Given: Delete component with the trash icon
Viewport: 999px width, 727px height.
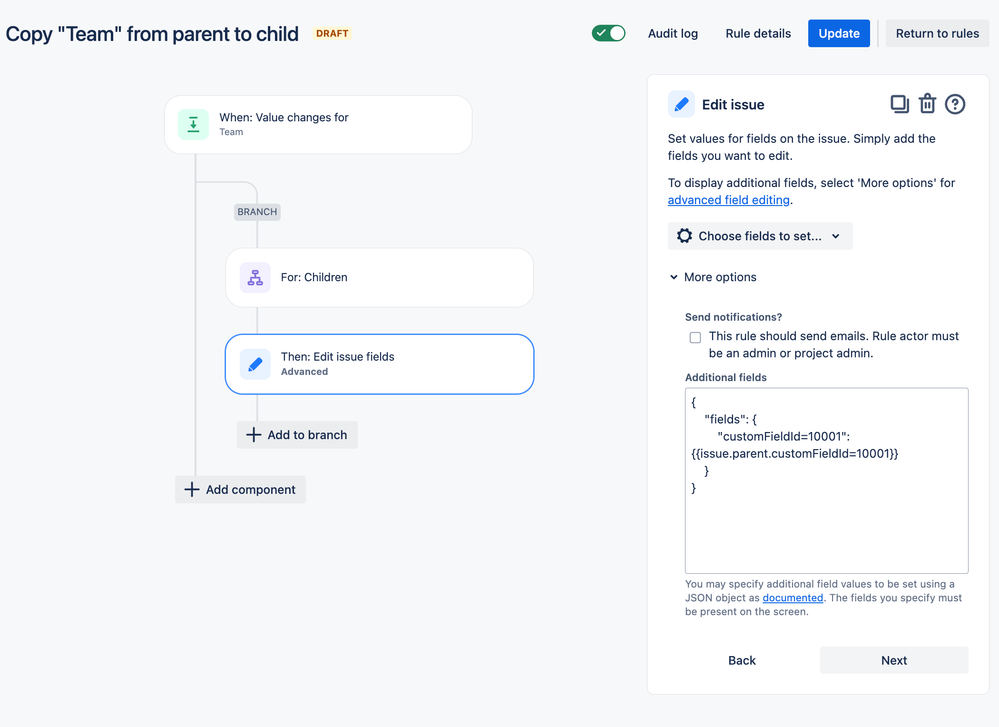Looking at the screenshot, I should pos(927,104).
